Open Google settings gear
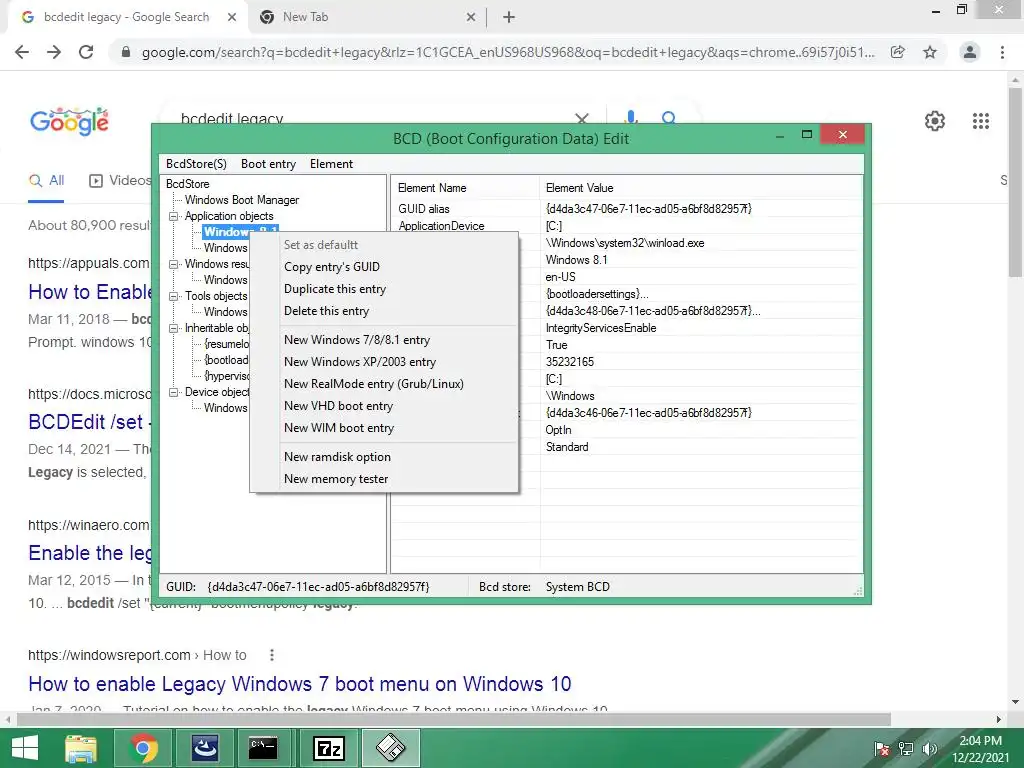 coord(935,121)
